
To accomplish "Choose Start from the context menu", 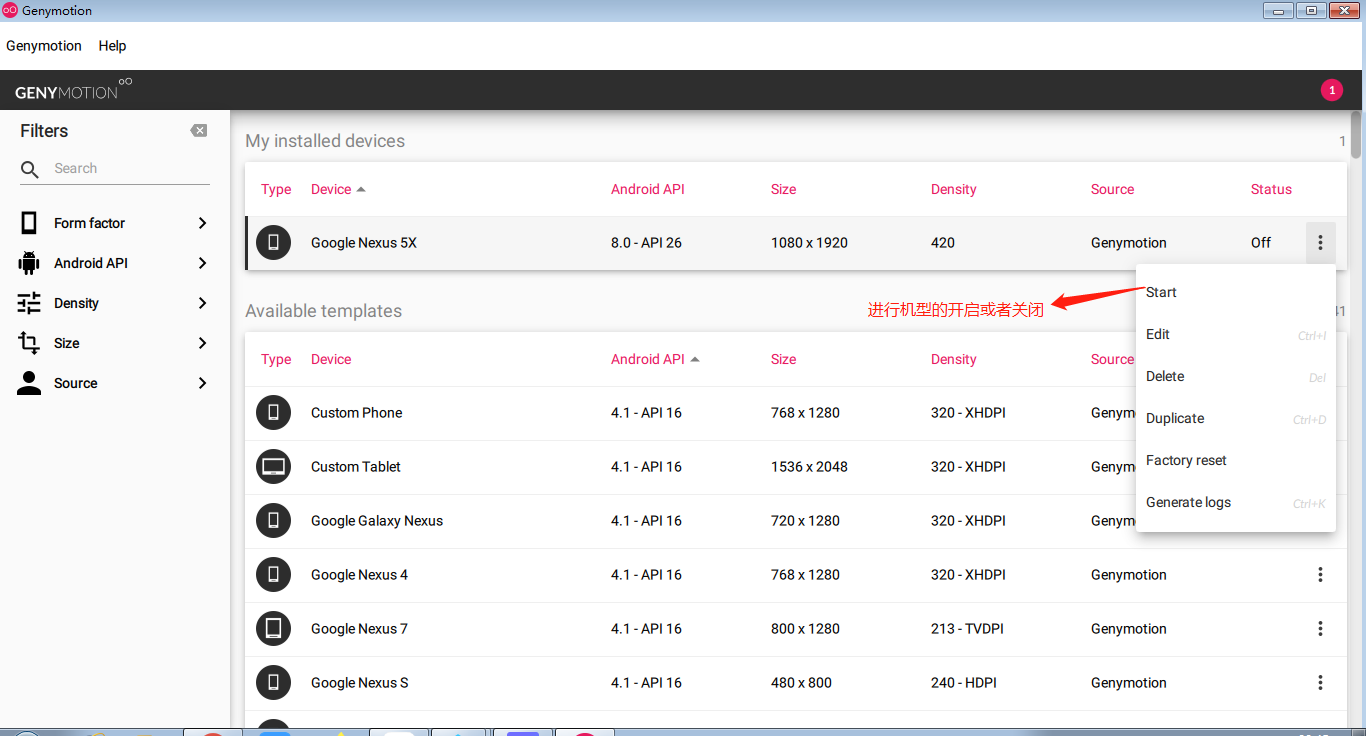I will 1236,292.
